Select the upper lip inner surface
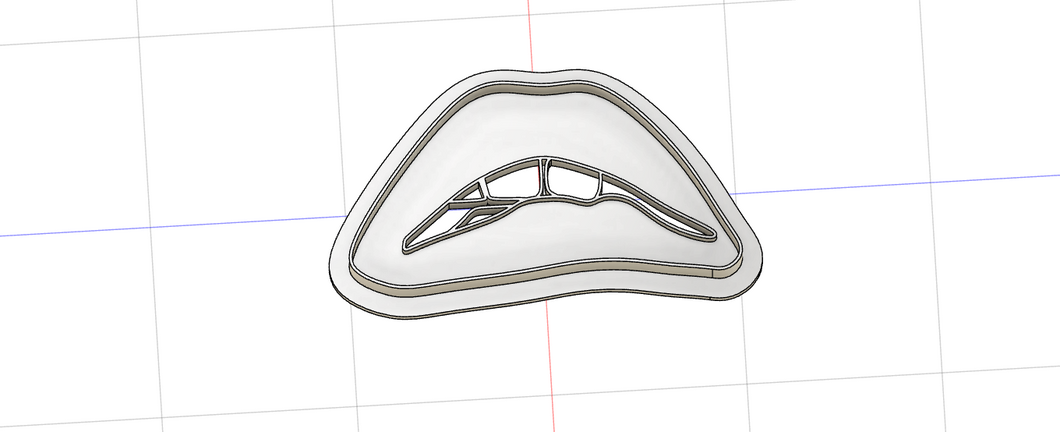The width and height of the screenshot is (1060, 432). coord(541,128)
